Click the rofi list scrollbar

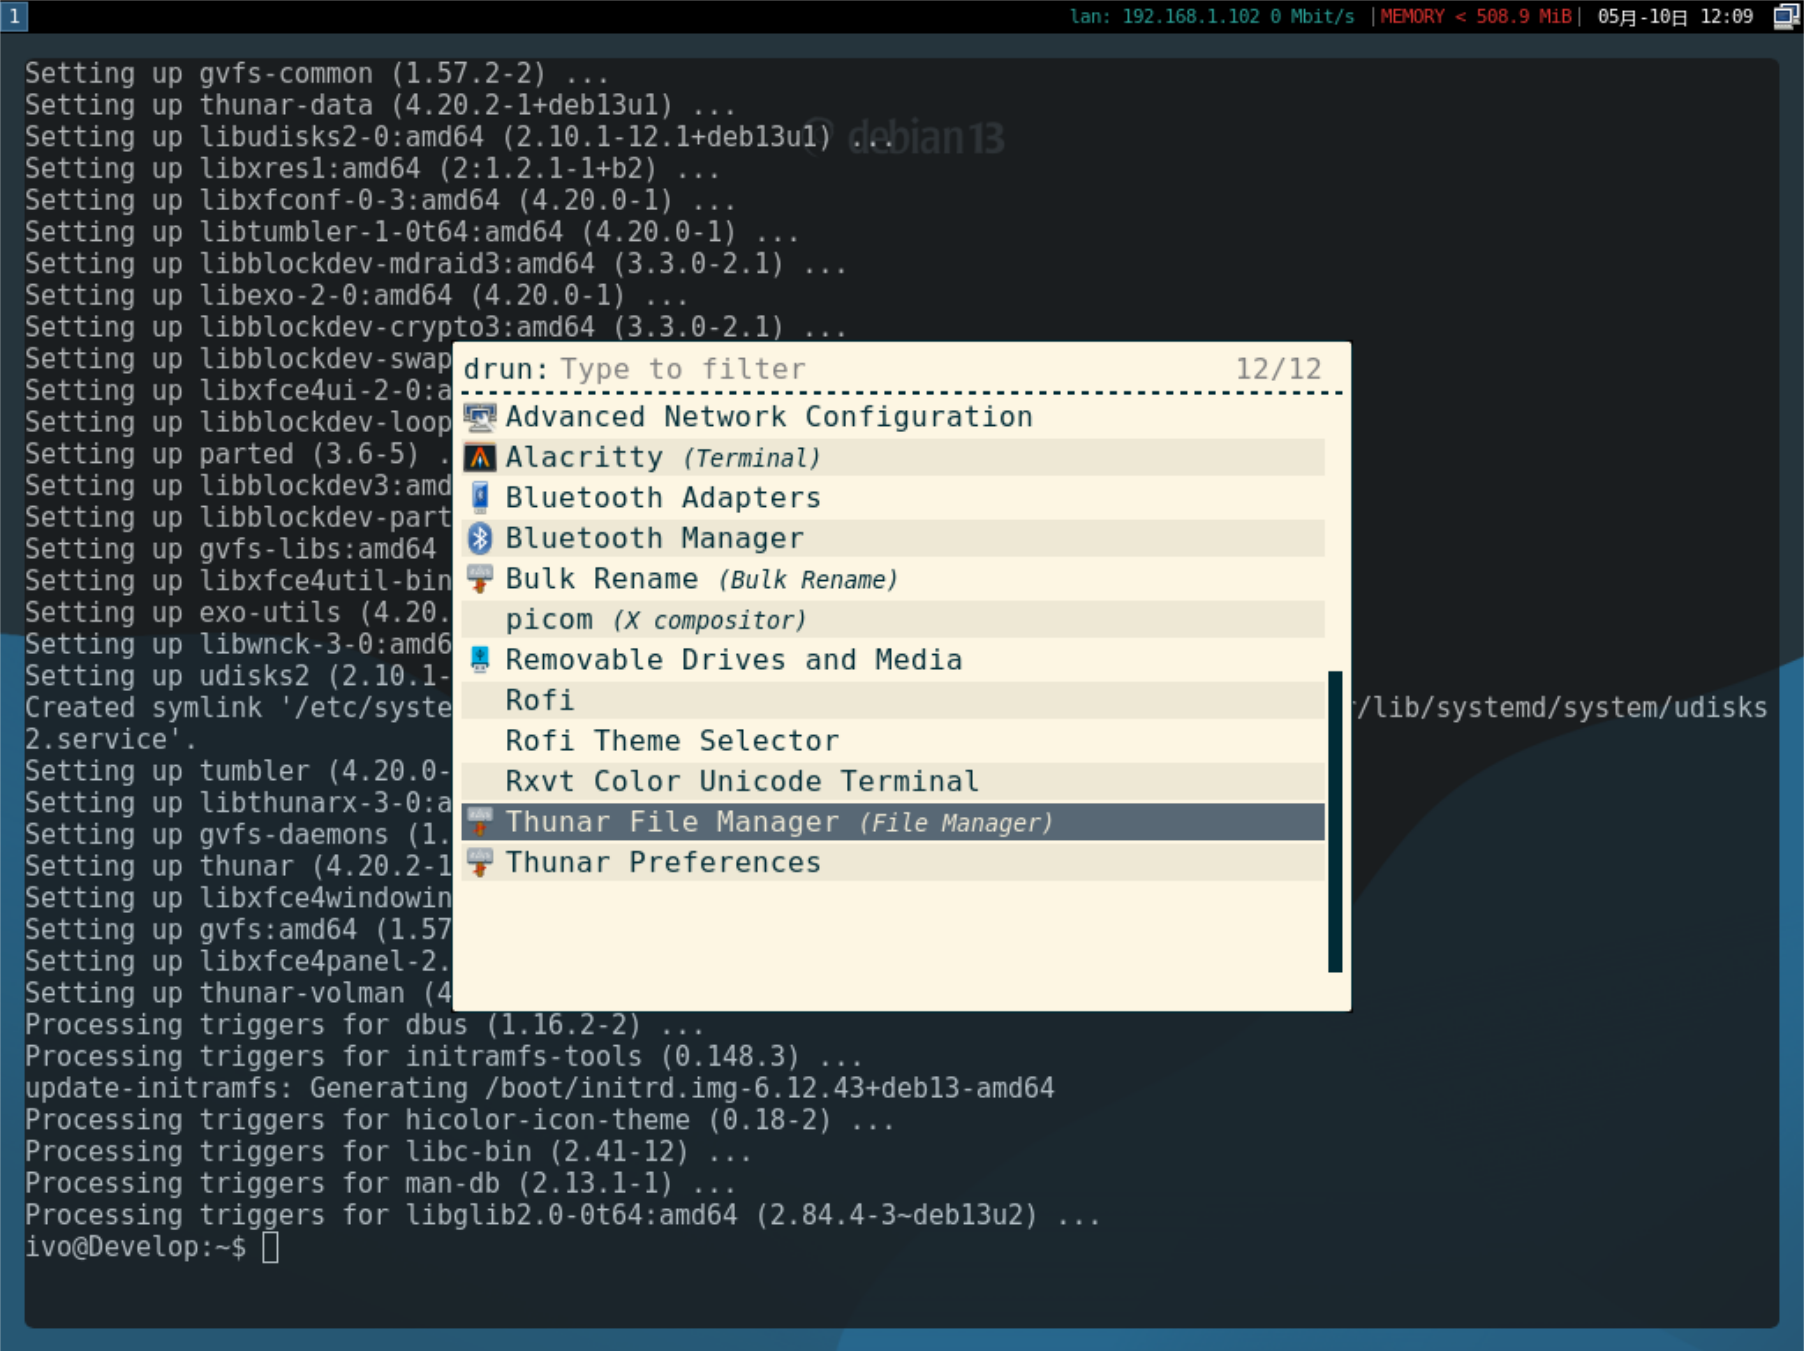(x=1335, y=821)
